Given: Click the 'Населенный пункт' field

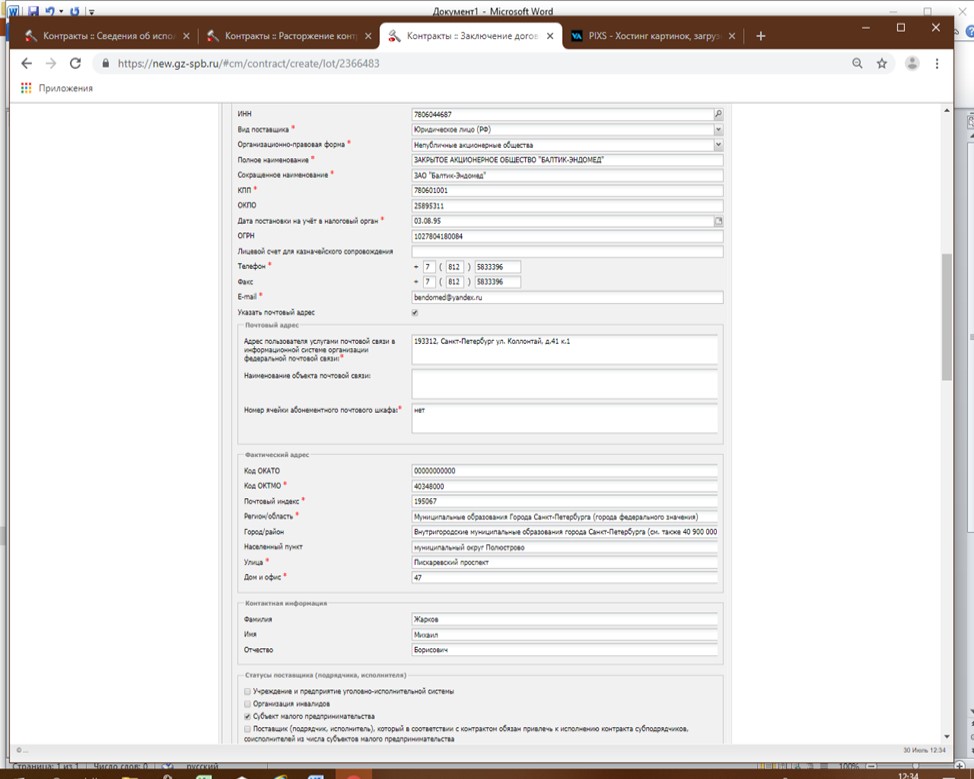Looking at the screenshot, I should coord(565,547).
